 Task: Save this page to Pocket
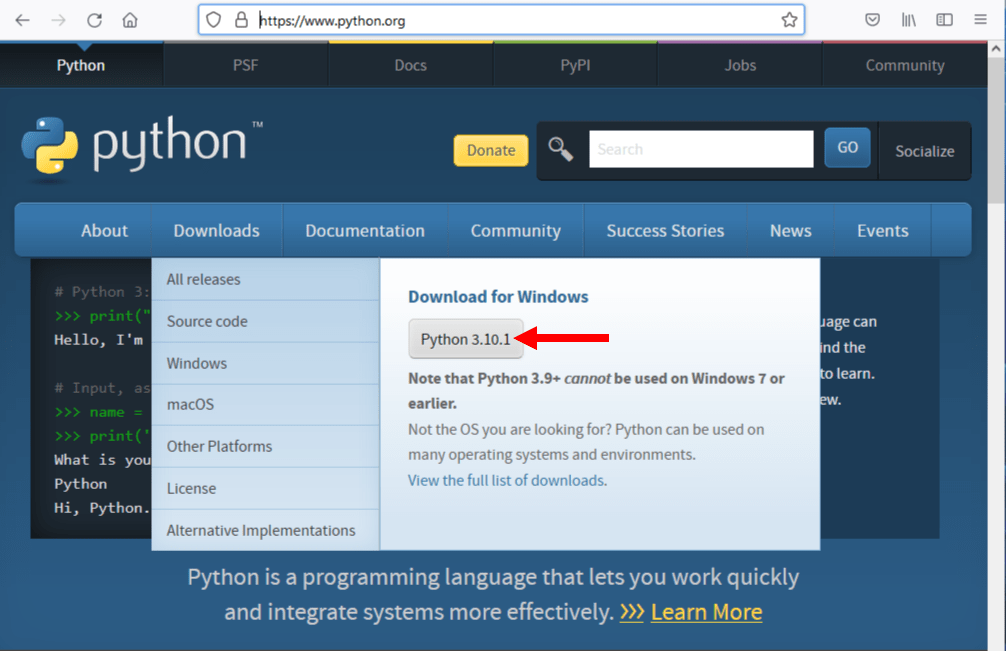point(872,19)
